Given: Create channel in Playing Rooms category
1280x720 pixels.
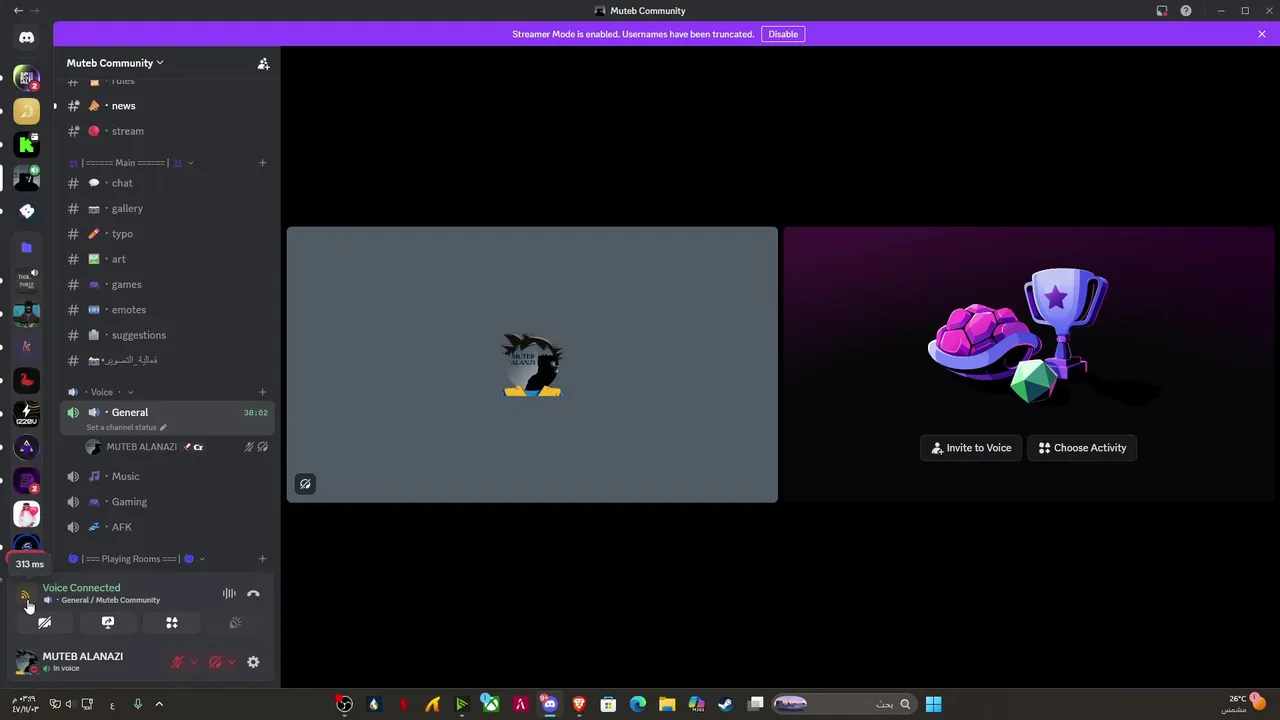Looking at the screenshot, I should (262, 559).
